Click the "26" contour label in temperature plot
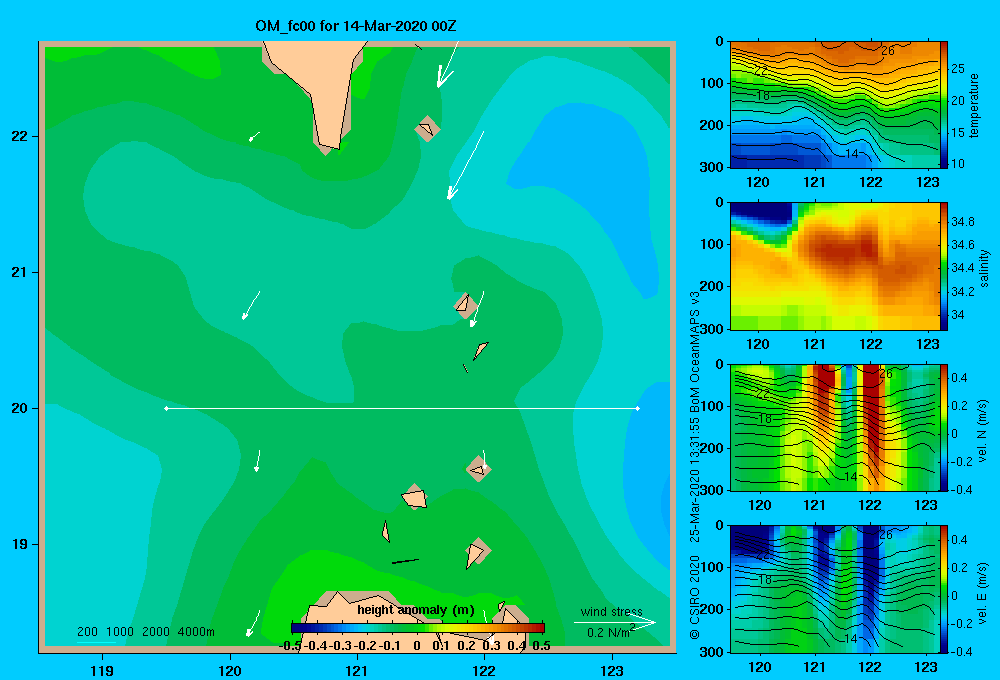1000x680 pixels. click(888, 50)
